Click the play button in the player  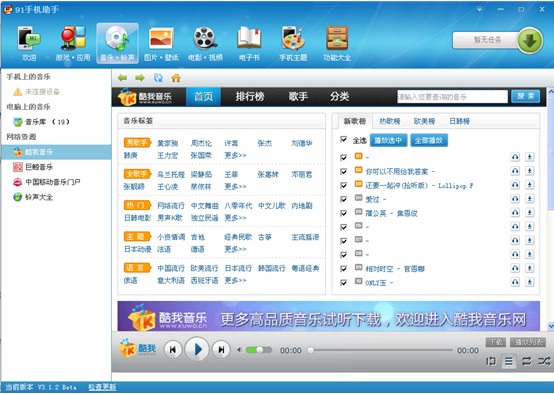tap(197, 349)
